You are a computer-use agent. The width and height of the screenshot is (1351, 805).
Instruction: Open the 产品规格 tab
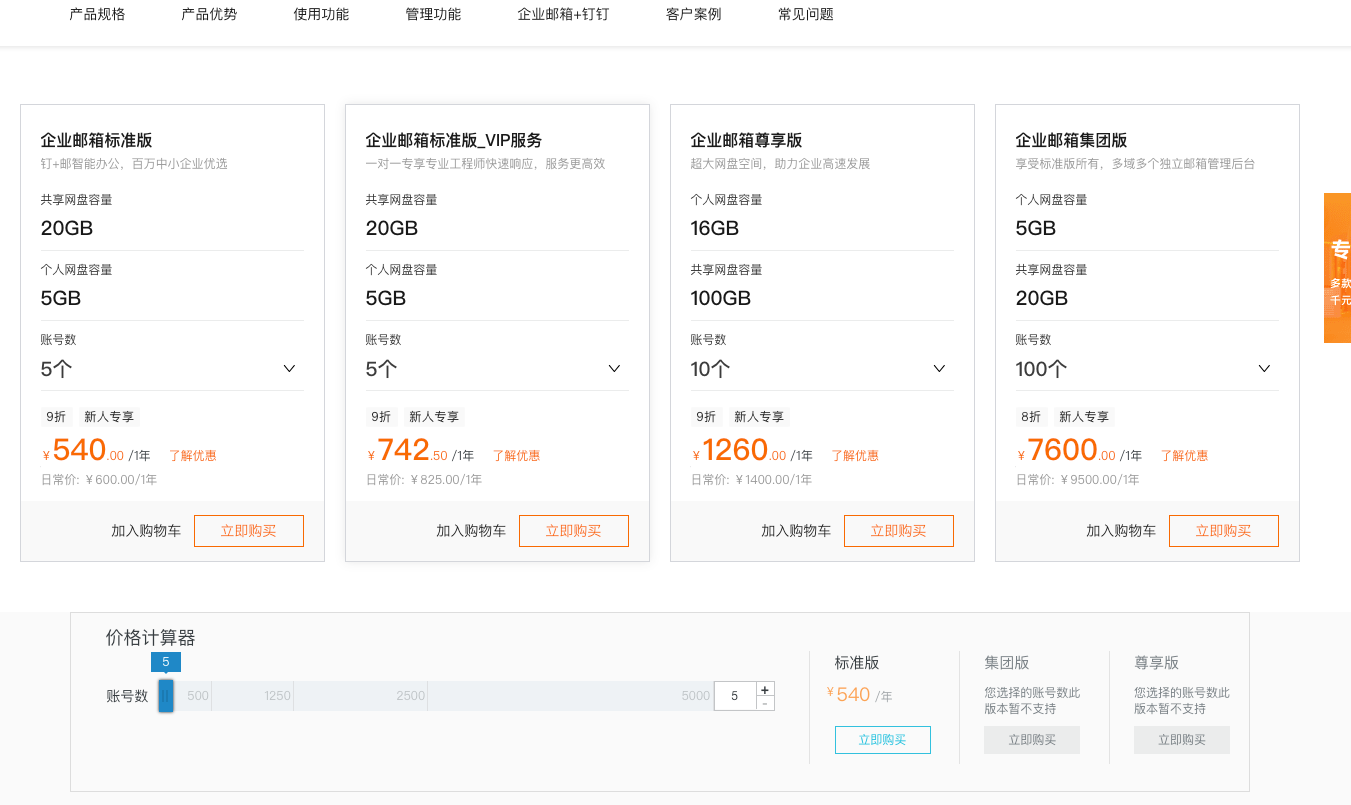(x=97, y=14)
